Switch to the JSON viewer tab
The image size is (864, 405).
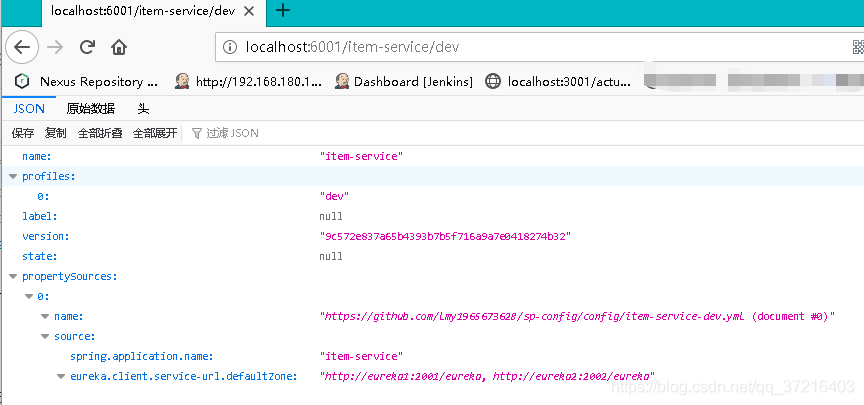click(29, 109)
